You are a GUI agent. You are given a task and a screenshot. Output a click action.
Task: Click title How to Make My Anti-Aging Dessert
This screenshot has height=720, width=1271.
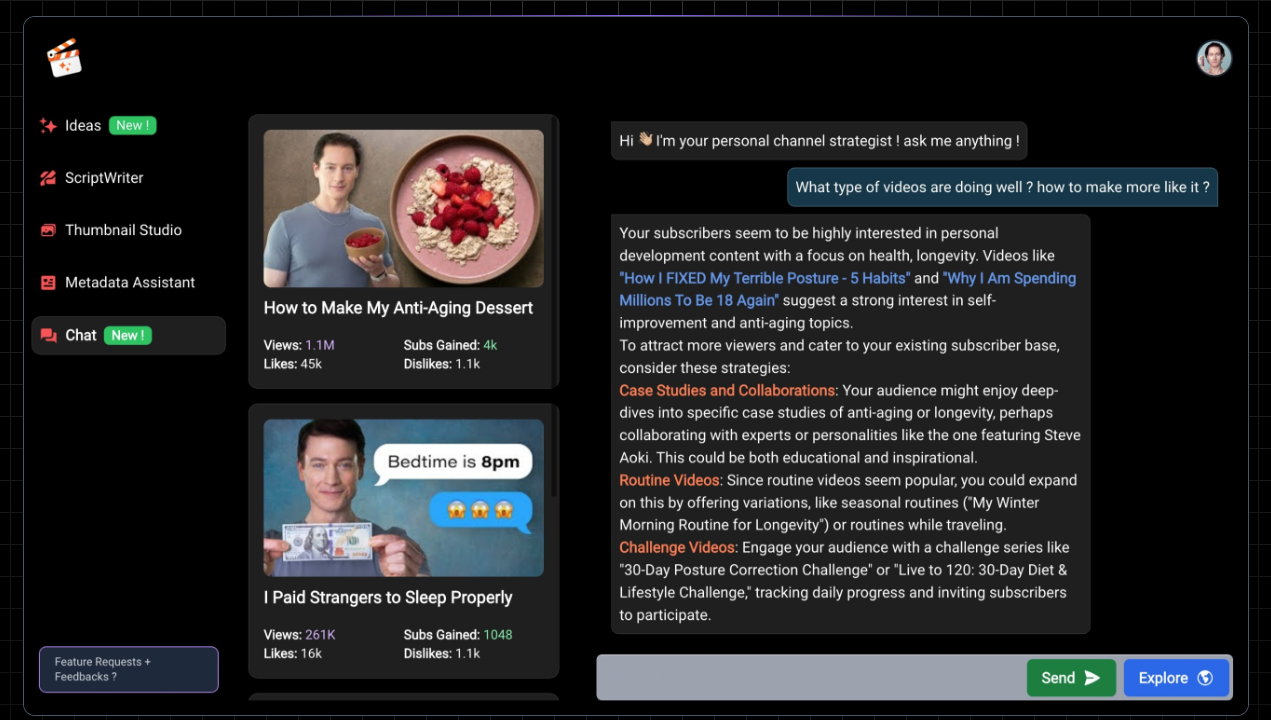(x=398, y=308)
